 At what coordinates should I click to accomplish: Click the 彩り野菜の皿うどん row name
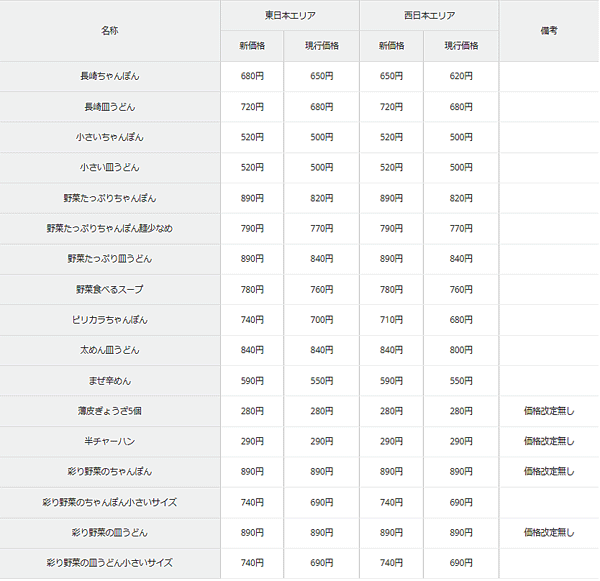pyautogui.click(x=110, y=532)
